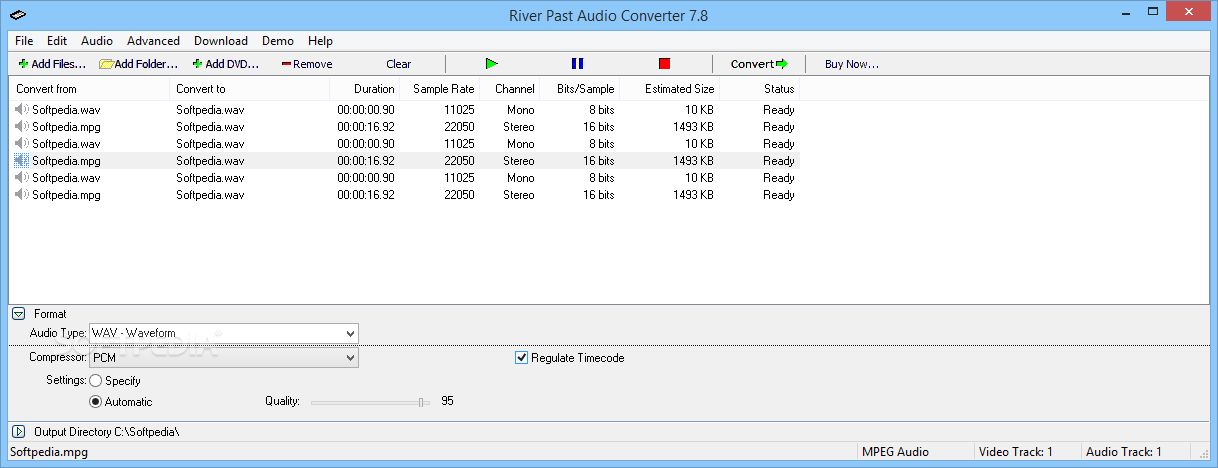The width and height of the screenshot is (1218, 468).
Task: Stop playback with the red stop icon
Action: coord(664,64)
